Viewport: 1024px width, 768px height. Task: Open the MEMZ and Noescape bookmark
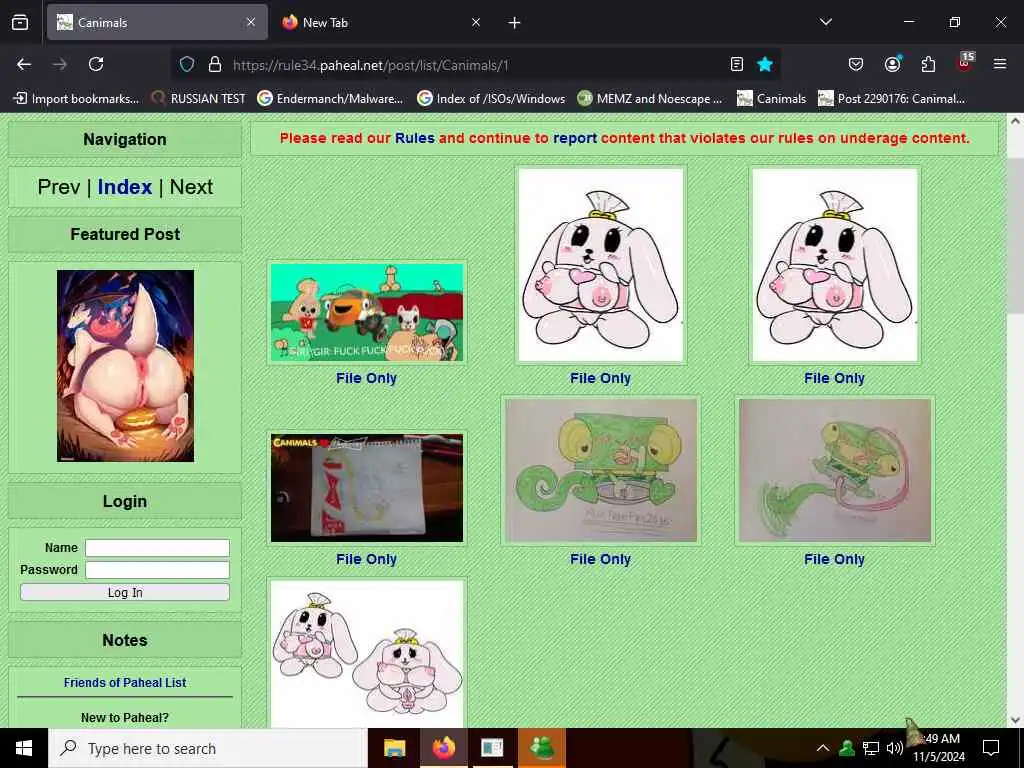pos(650,99)
